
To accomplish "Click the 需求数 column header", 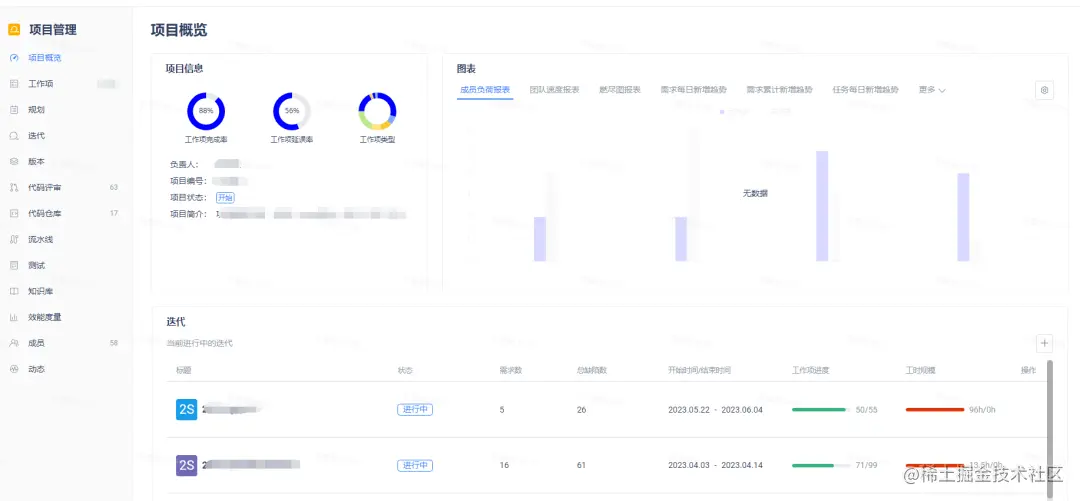I will tap(511, 371).
